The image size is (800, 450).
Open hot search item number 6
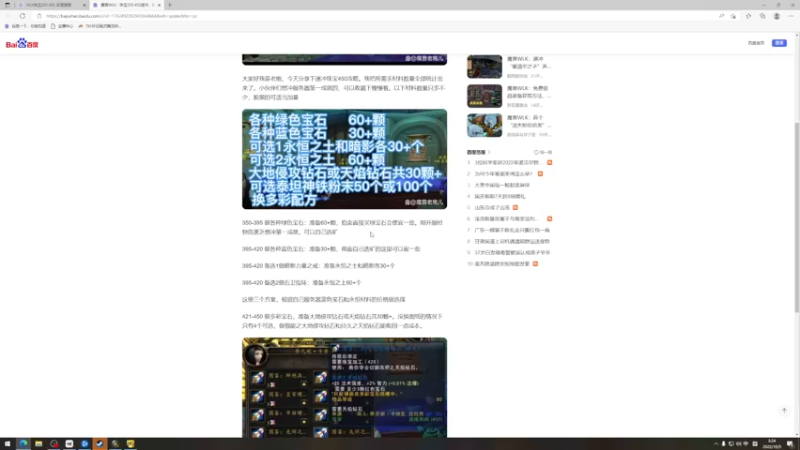[x=507, y=218]
